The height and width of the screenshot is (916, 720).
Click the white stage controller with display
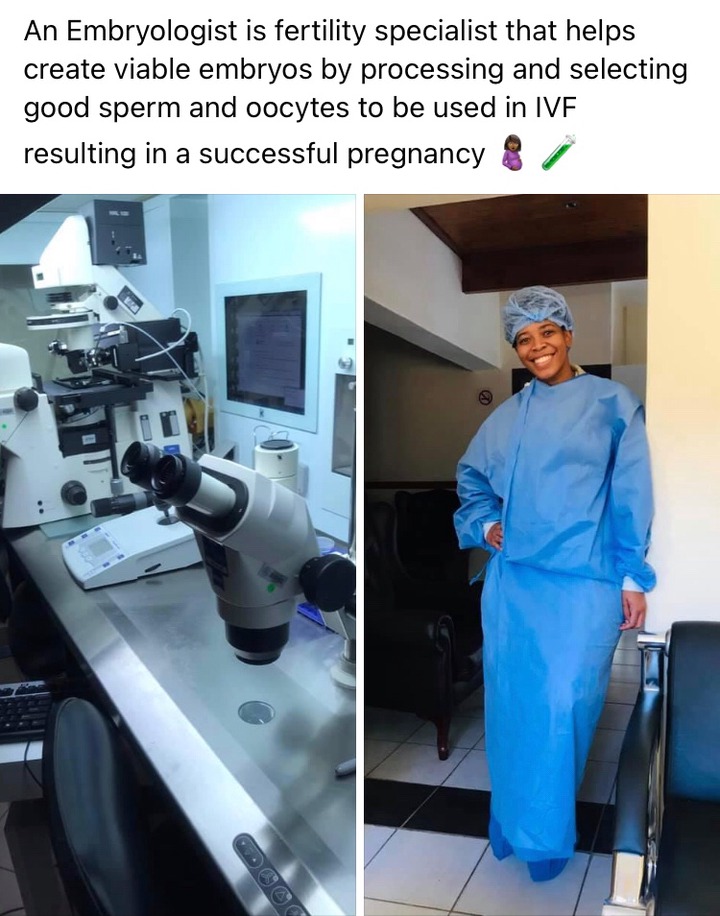(129, 551)
